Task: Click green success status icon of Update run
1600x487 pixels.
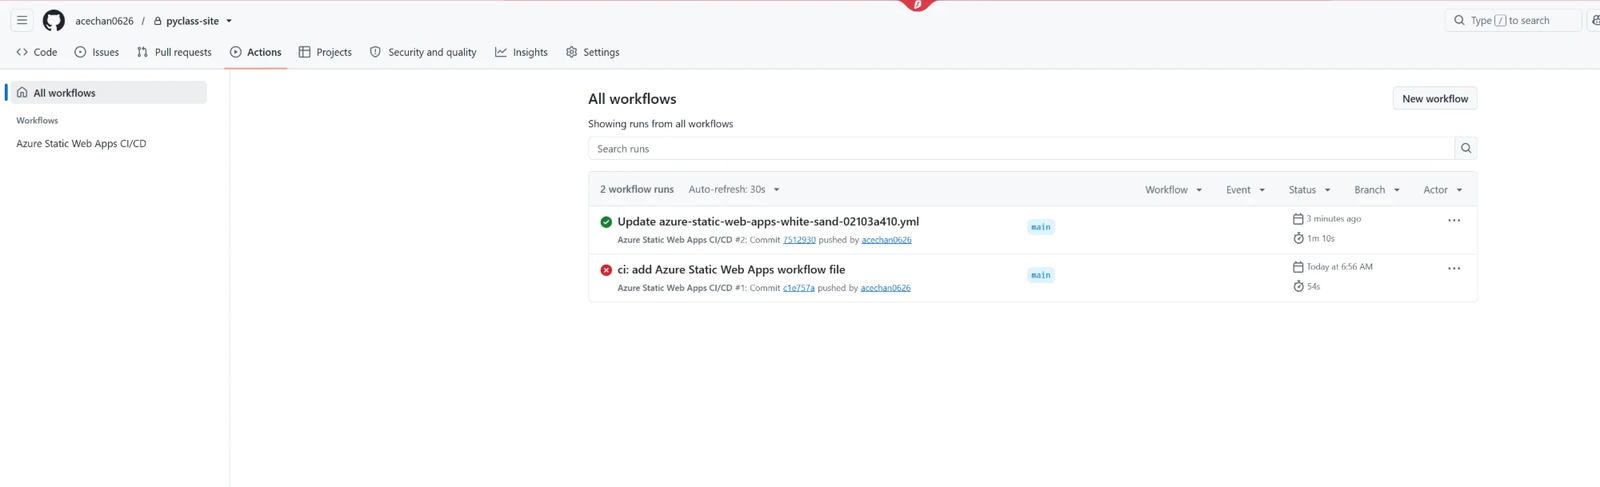Action: [x=606, y=222]
